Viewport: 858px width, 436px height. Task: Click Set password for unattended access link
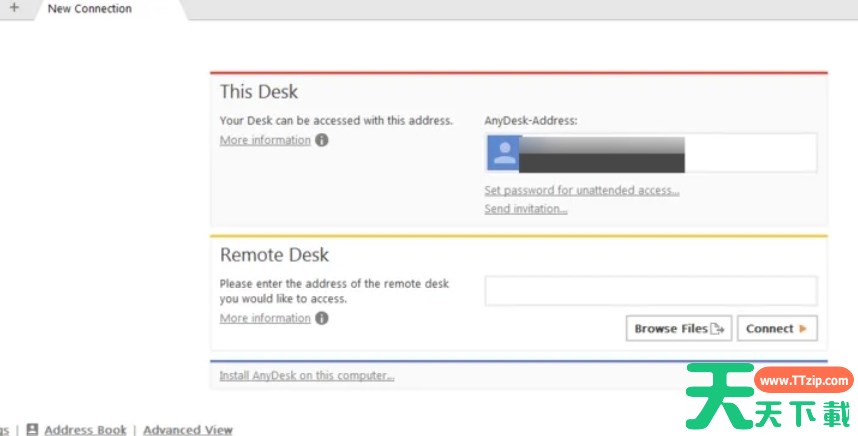point(581,191)
